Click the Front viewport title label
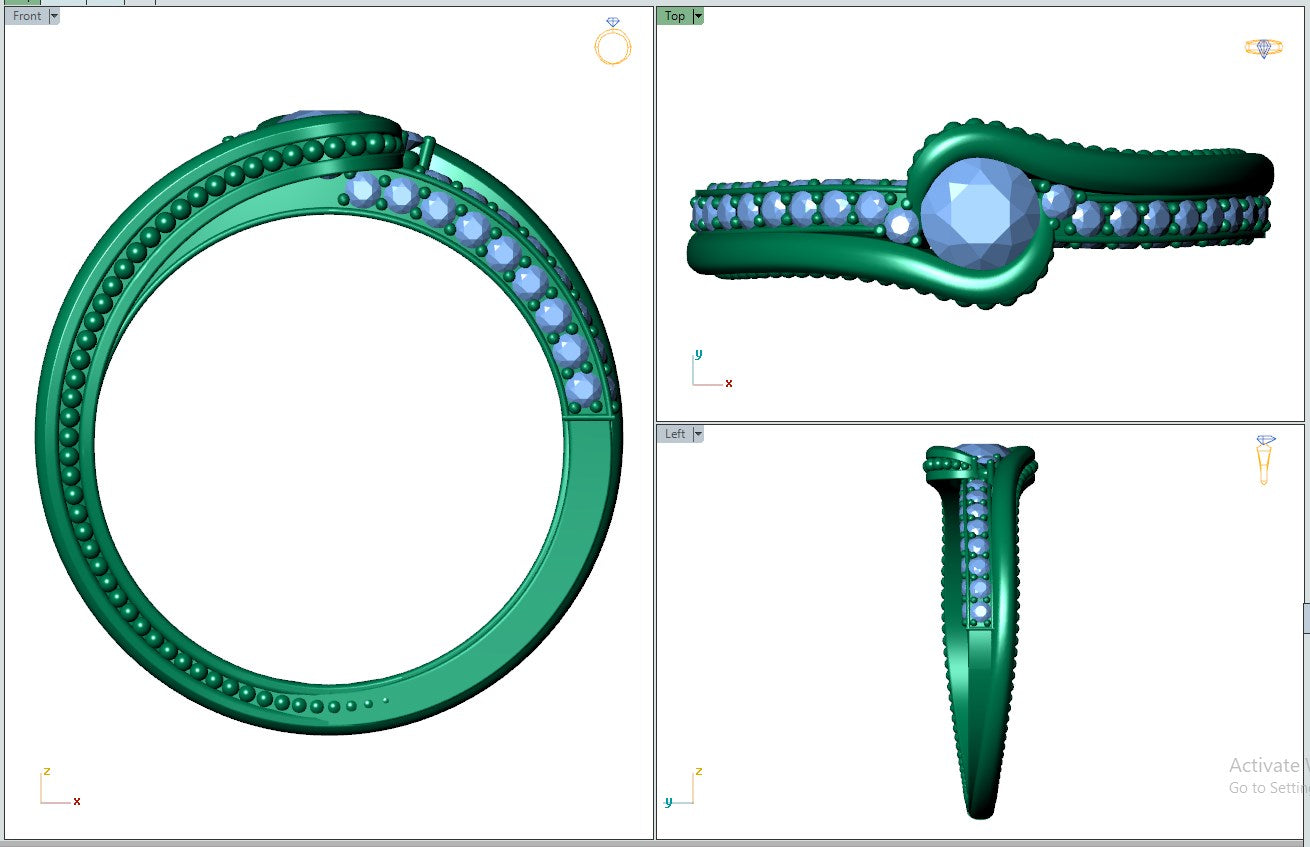The height and width of the screenshot is (847, 1310). [27, 16]
